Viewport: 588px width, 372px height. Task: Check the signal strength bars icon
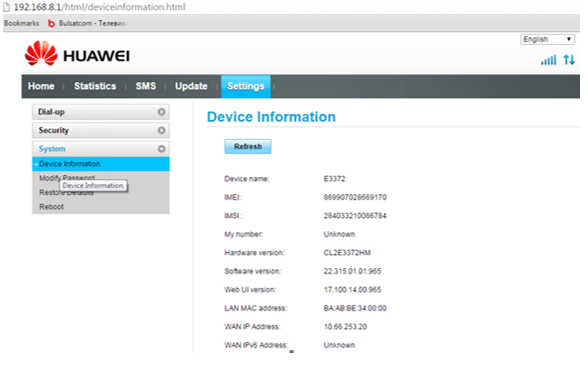(548, 60)
